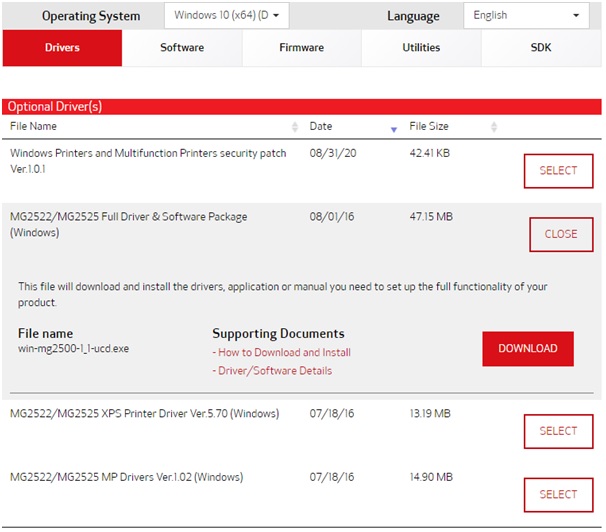606x532 pixels.
Task: Select the Windows Printers security patch
Action: point(558,171)
